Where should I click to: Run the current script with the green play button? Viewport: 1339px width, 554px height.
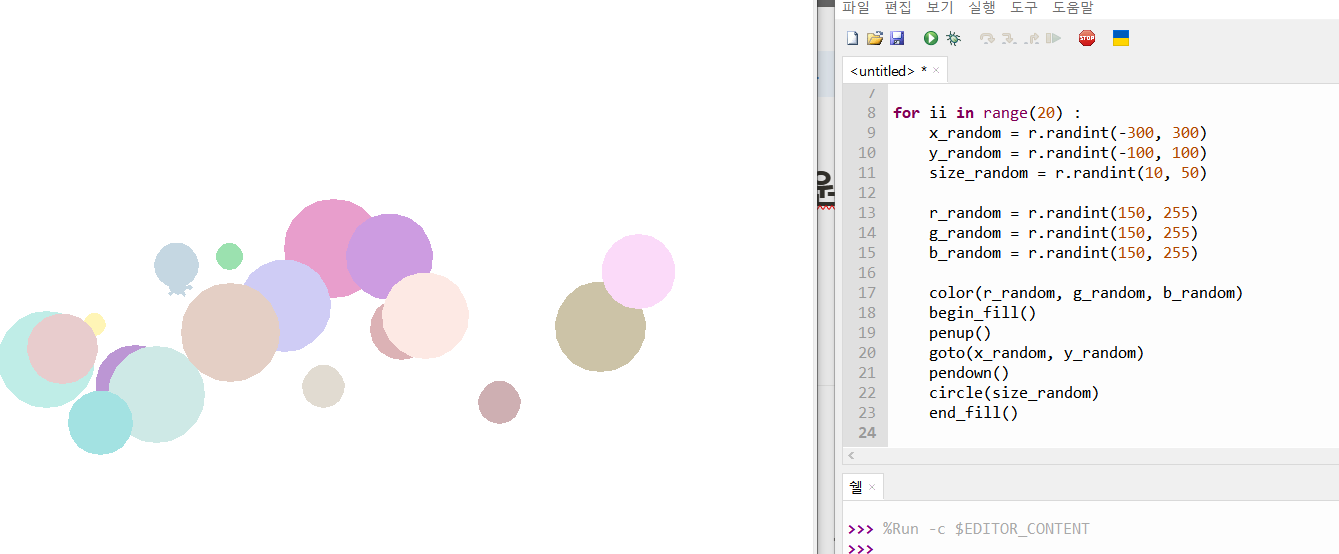[931, 38]
